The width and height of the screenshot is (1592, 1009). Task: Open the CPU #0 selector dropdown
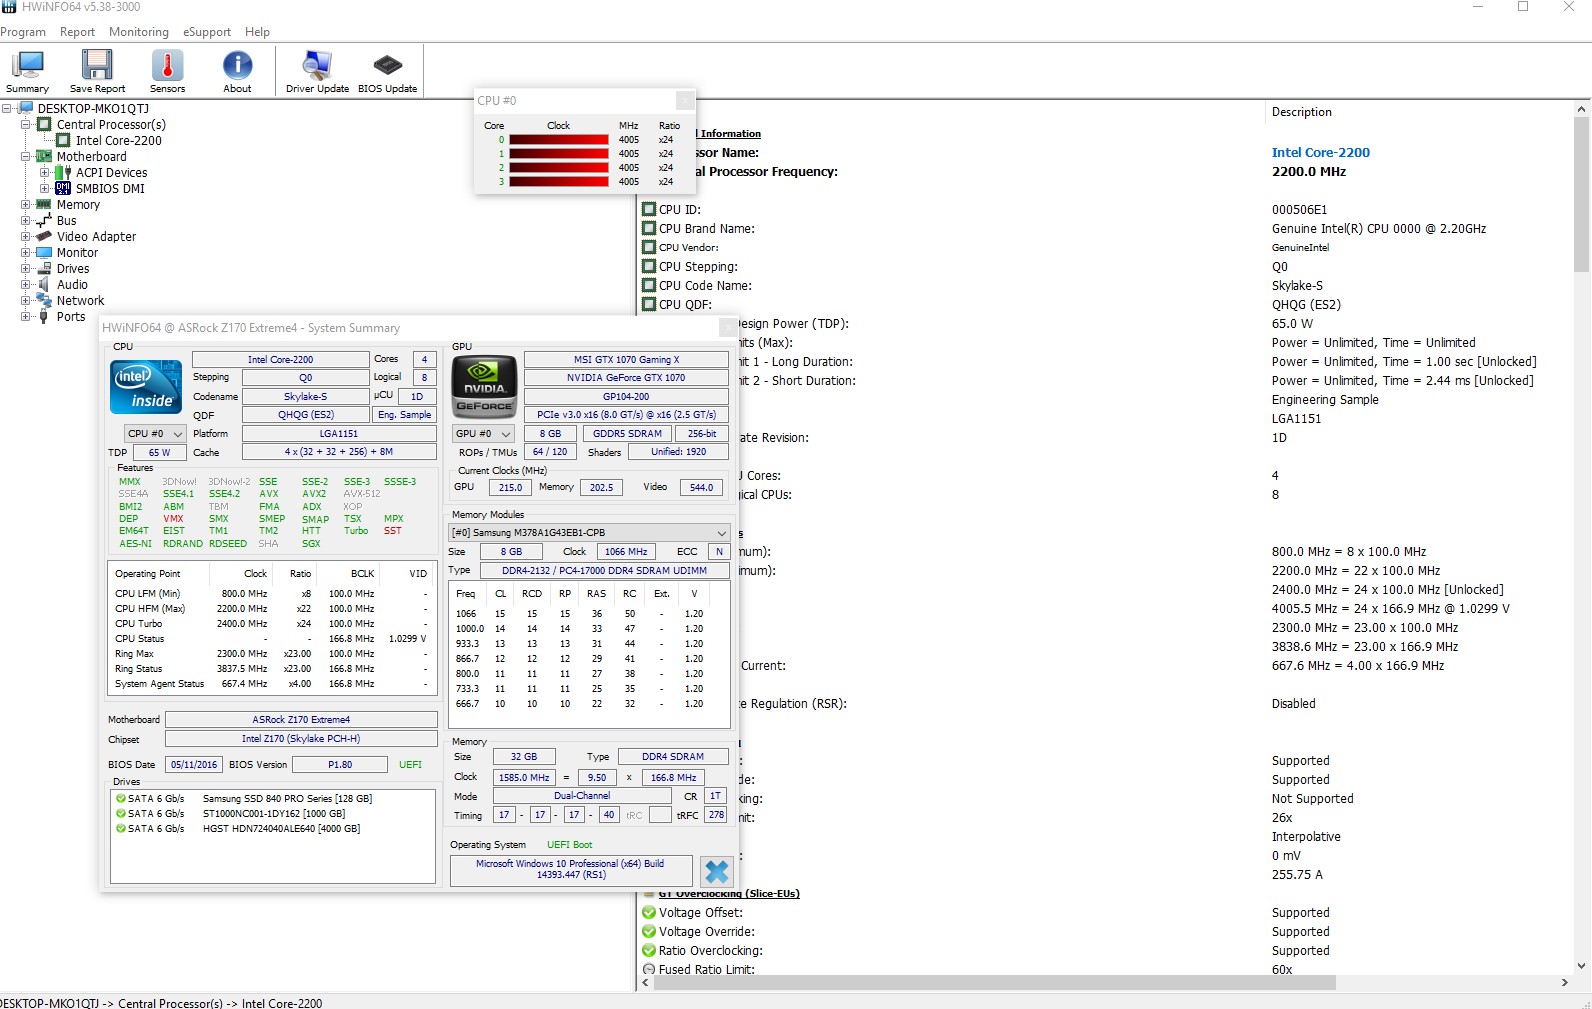tap(155, 433)
